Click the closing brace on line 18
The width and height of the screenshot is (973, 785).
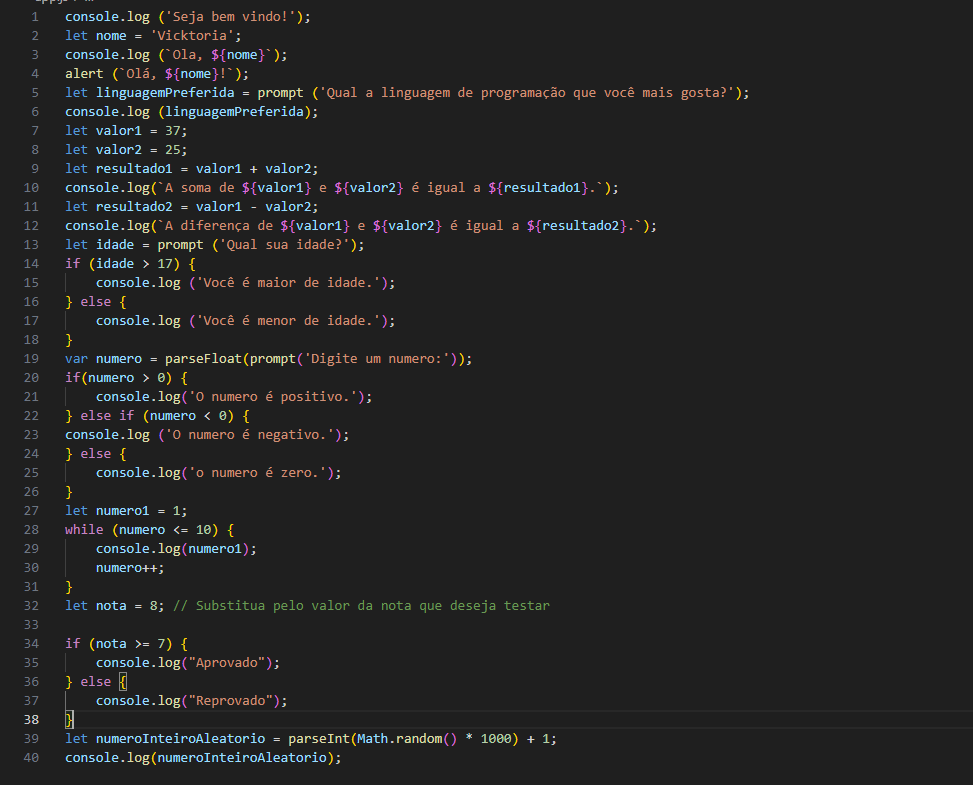point(69,340)
